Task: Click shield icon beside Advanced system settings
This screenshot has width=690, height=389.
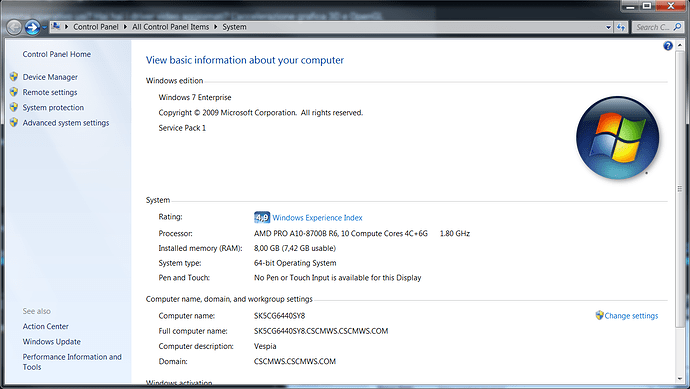Action: point(14,122)
